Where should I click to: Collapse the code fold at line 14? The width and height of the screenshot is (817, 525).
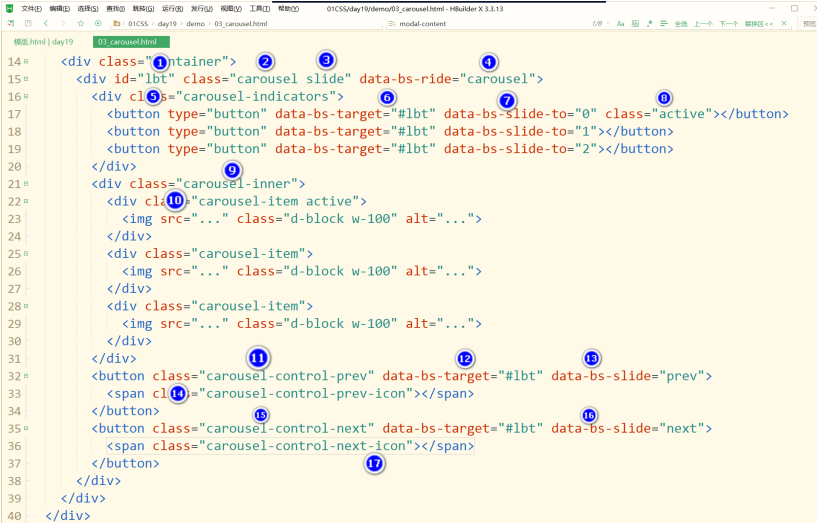coord(26,61)
